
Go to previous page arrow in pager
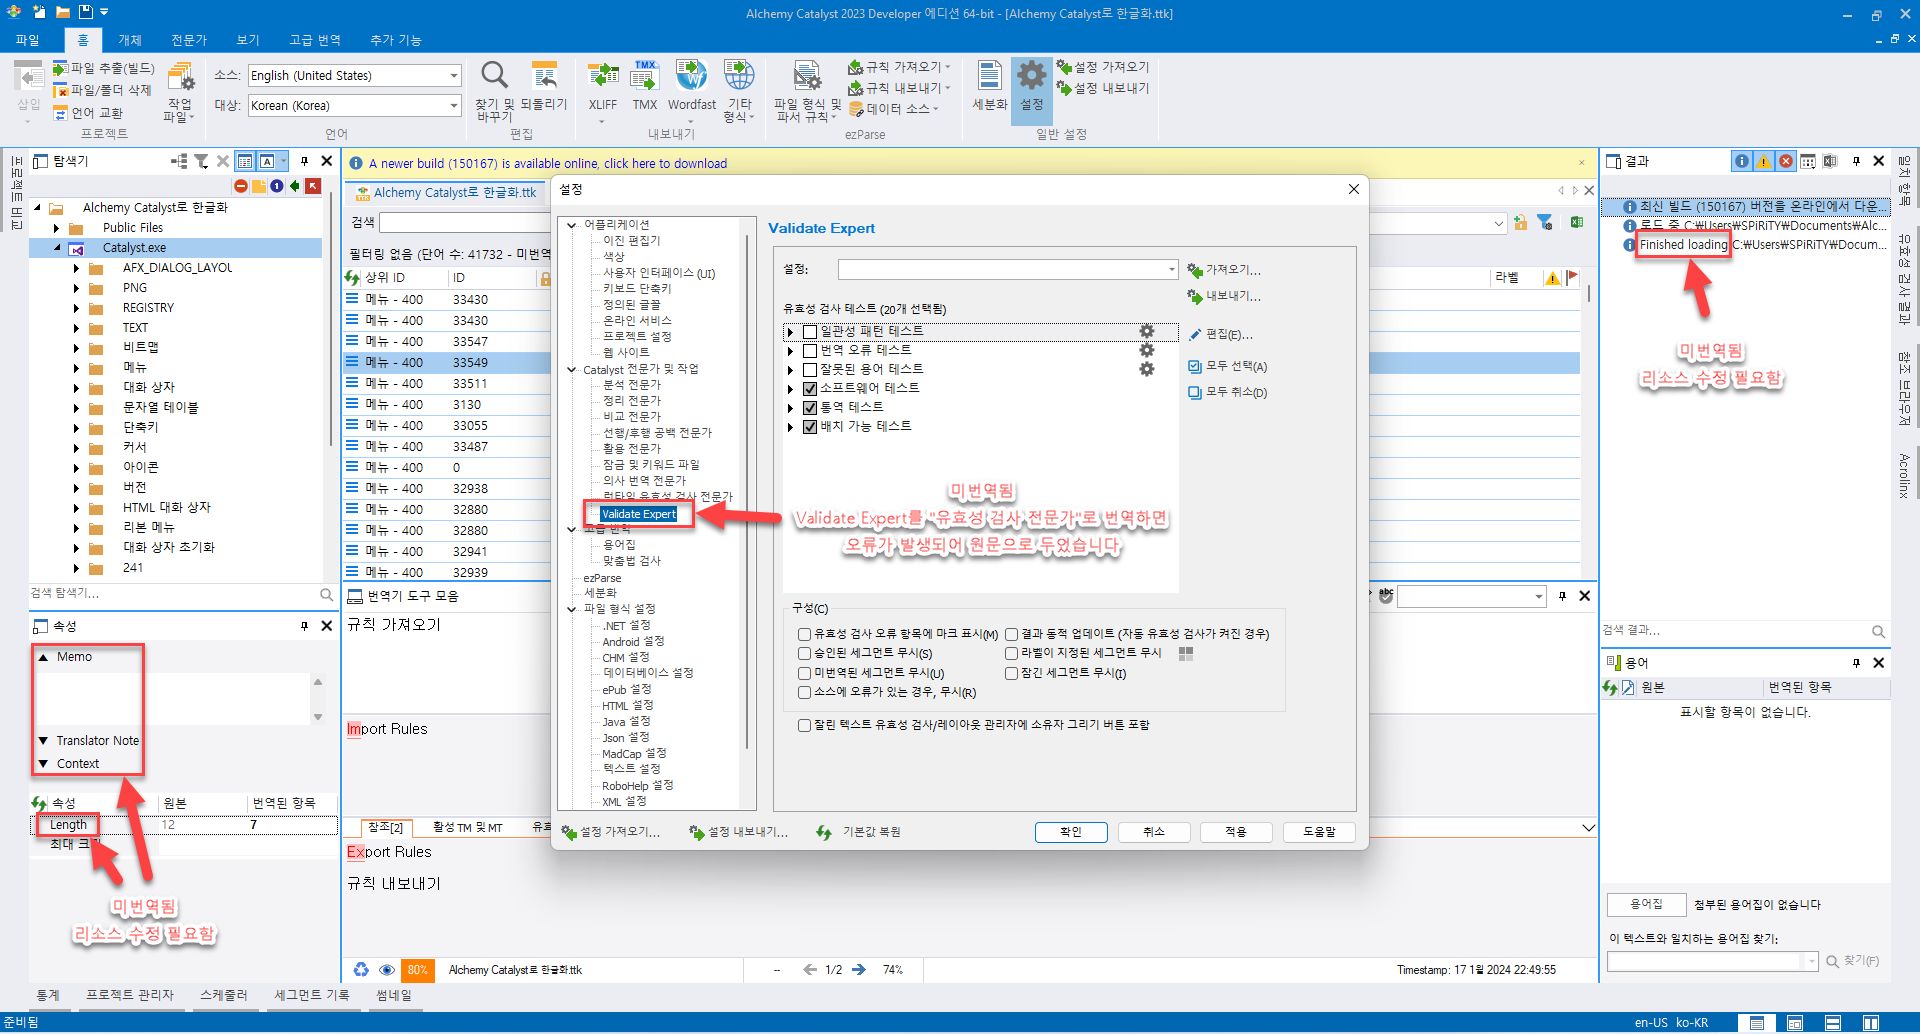pos(810,970)
